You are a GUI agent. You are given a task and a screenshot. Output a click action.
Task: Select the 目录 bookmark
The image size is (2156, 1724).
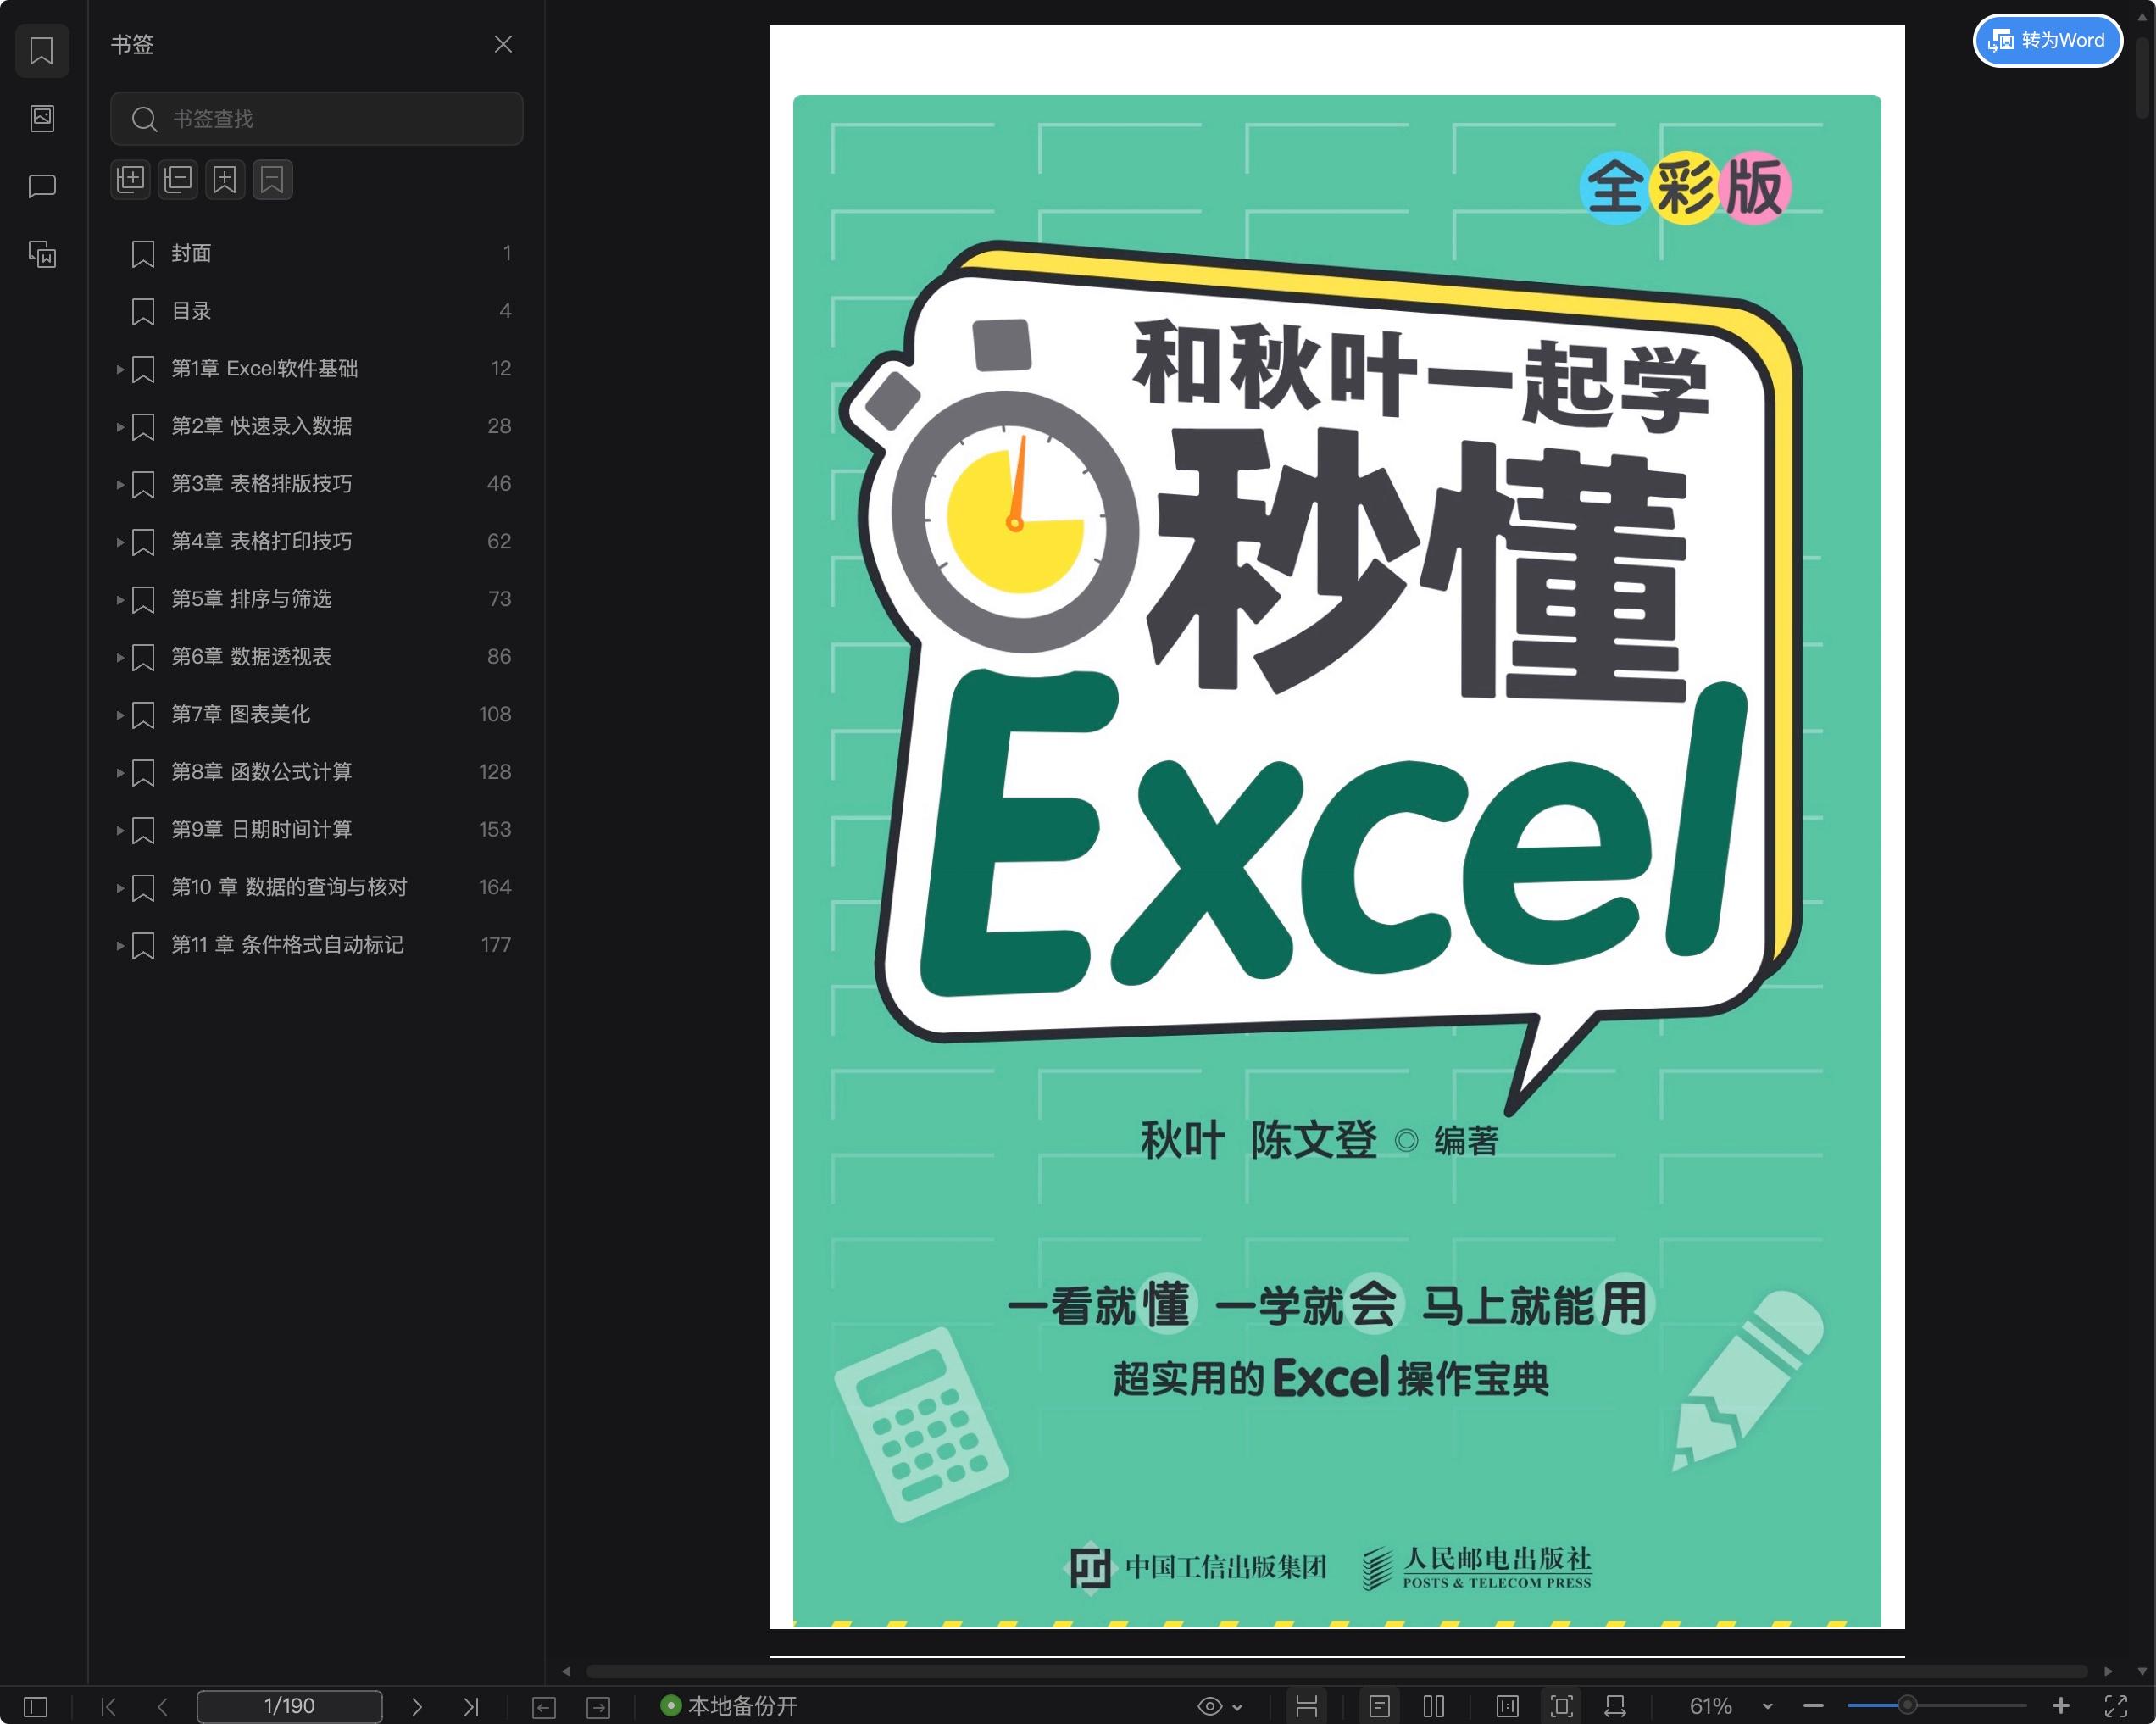316,311
